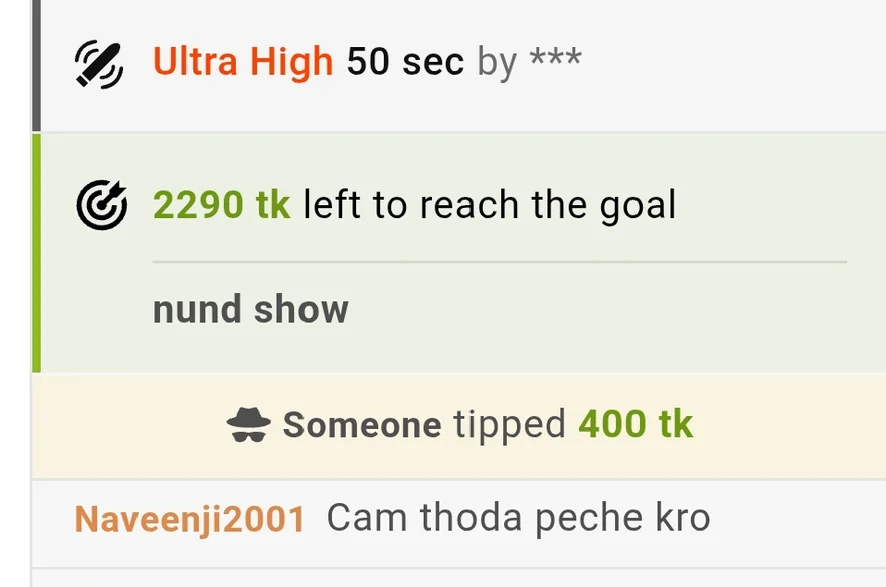
Task: Click the "50 sec" duration text
Action: [x=405, y=63]
